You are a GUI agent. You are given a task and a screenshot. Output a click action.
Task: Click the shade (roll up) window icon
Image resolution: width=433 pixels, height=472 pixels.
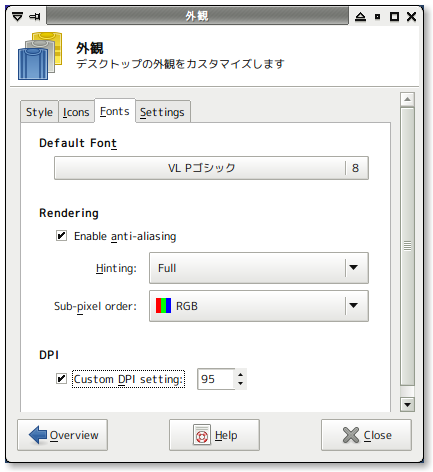[360, 16]
